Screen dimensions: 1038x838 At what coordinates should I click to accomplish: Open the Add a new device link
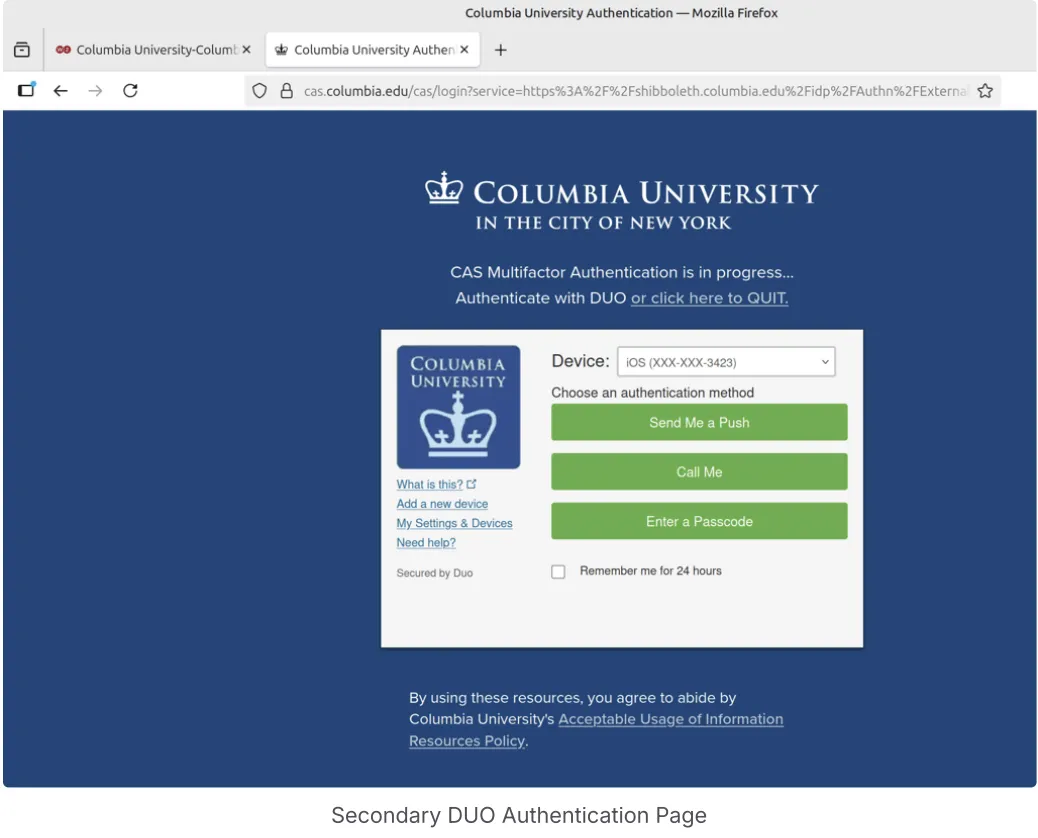point(442,504)
